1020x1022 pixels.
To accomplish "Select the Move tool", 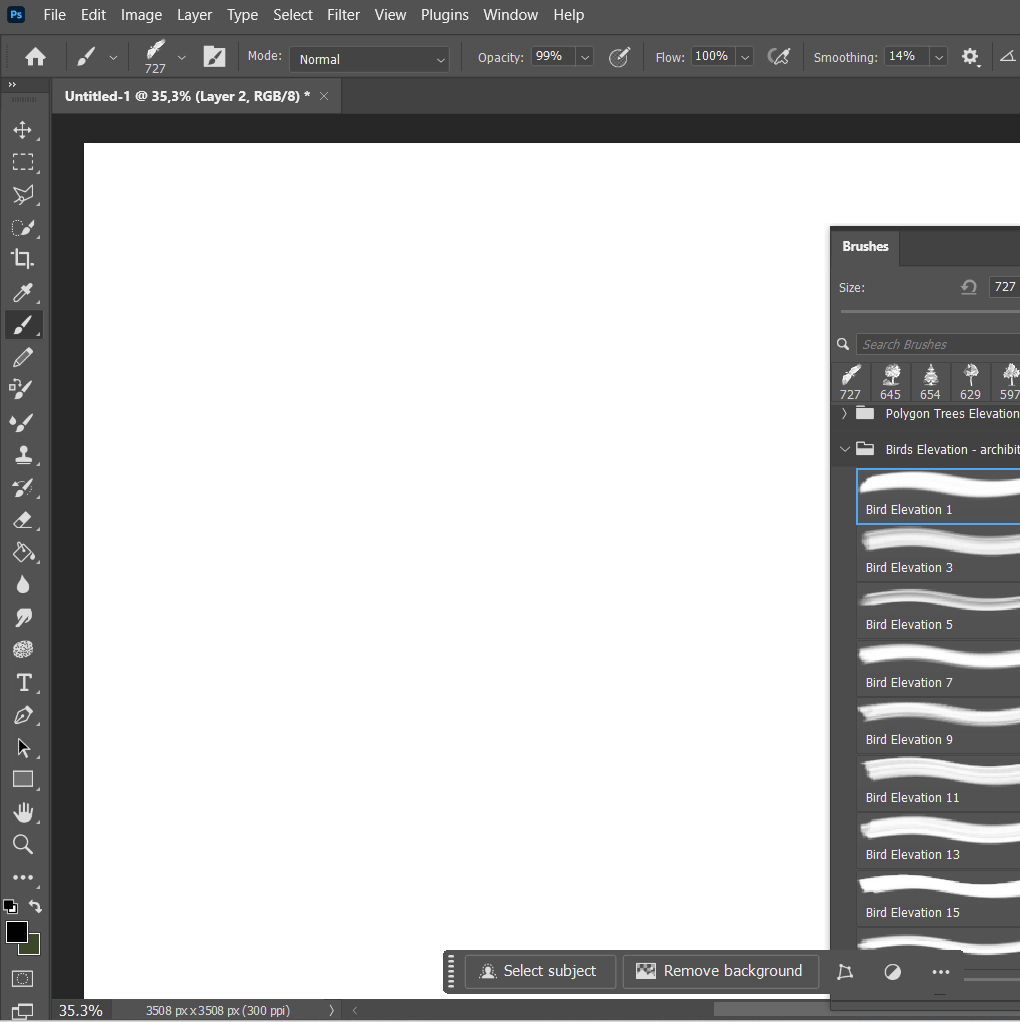I will 23,130.
